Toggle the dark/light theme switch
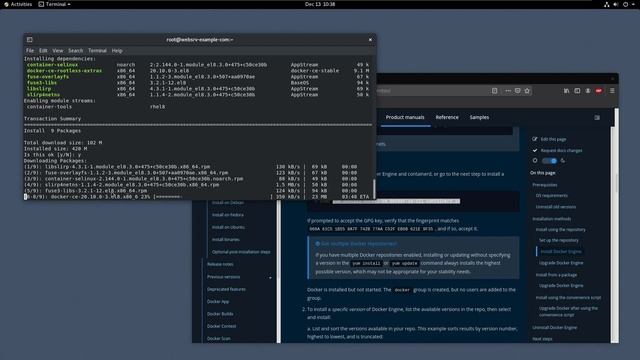This screenshot has height=360, width=640. tap(549, 161)
